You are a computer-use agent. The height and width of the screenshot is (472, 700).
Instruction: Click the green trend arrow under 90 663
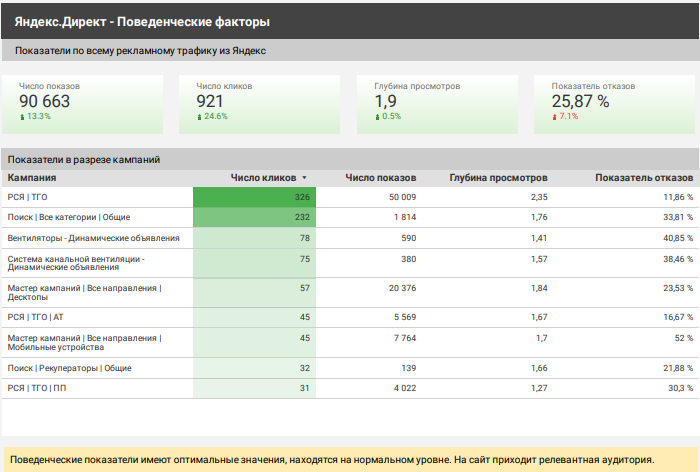[x=22, y=117]
